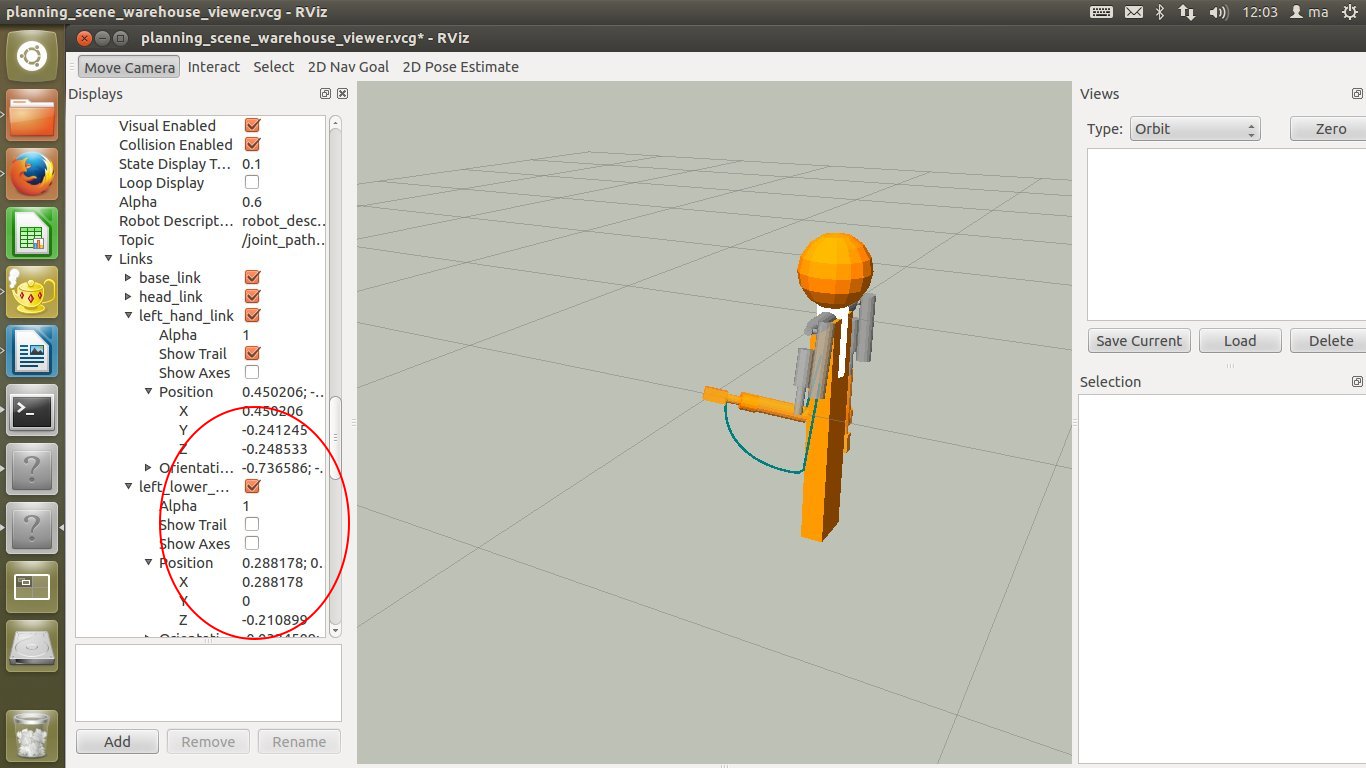Click the Add display button

click(x=117, y=742)
